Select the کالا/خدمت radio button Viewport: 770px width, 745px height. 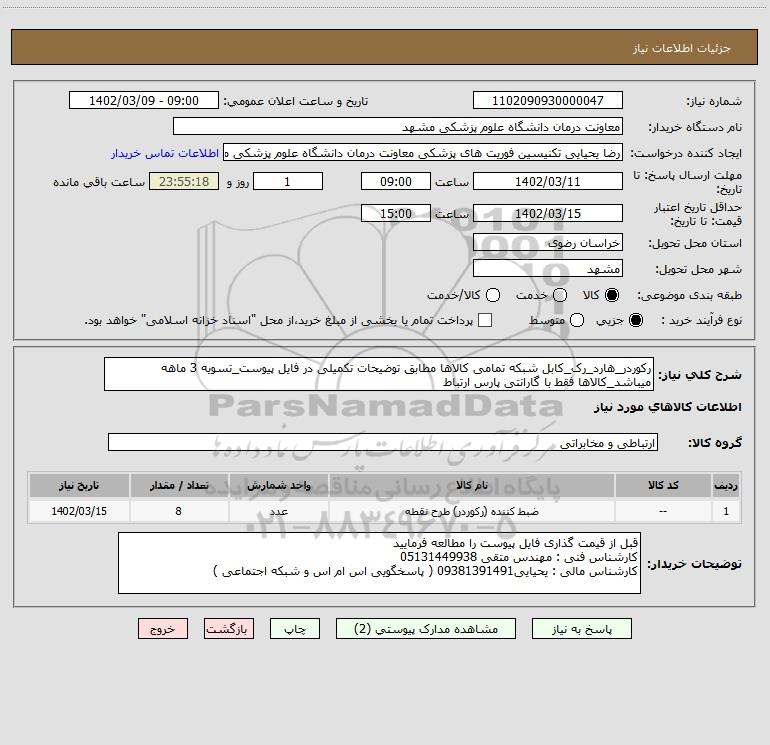pos(493,295)
